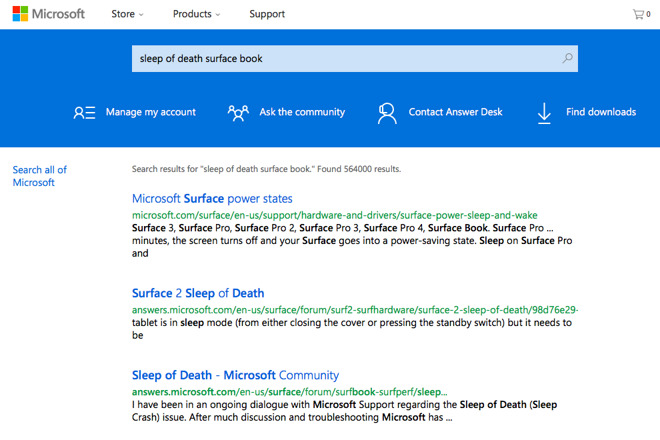The height and width of the screenshot is (440, 660).
Task: Click the 'Found 564000 results' summary text
Action: coord(359,169)
